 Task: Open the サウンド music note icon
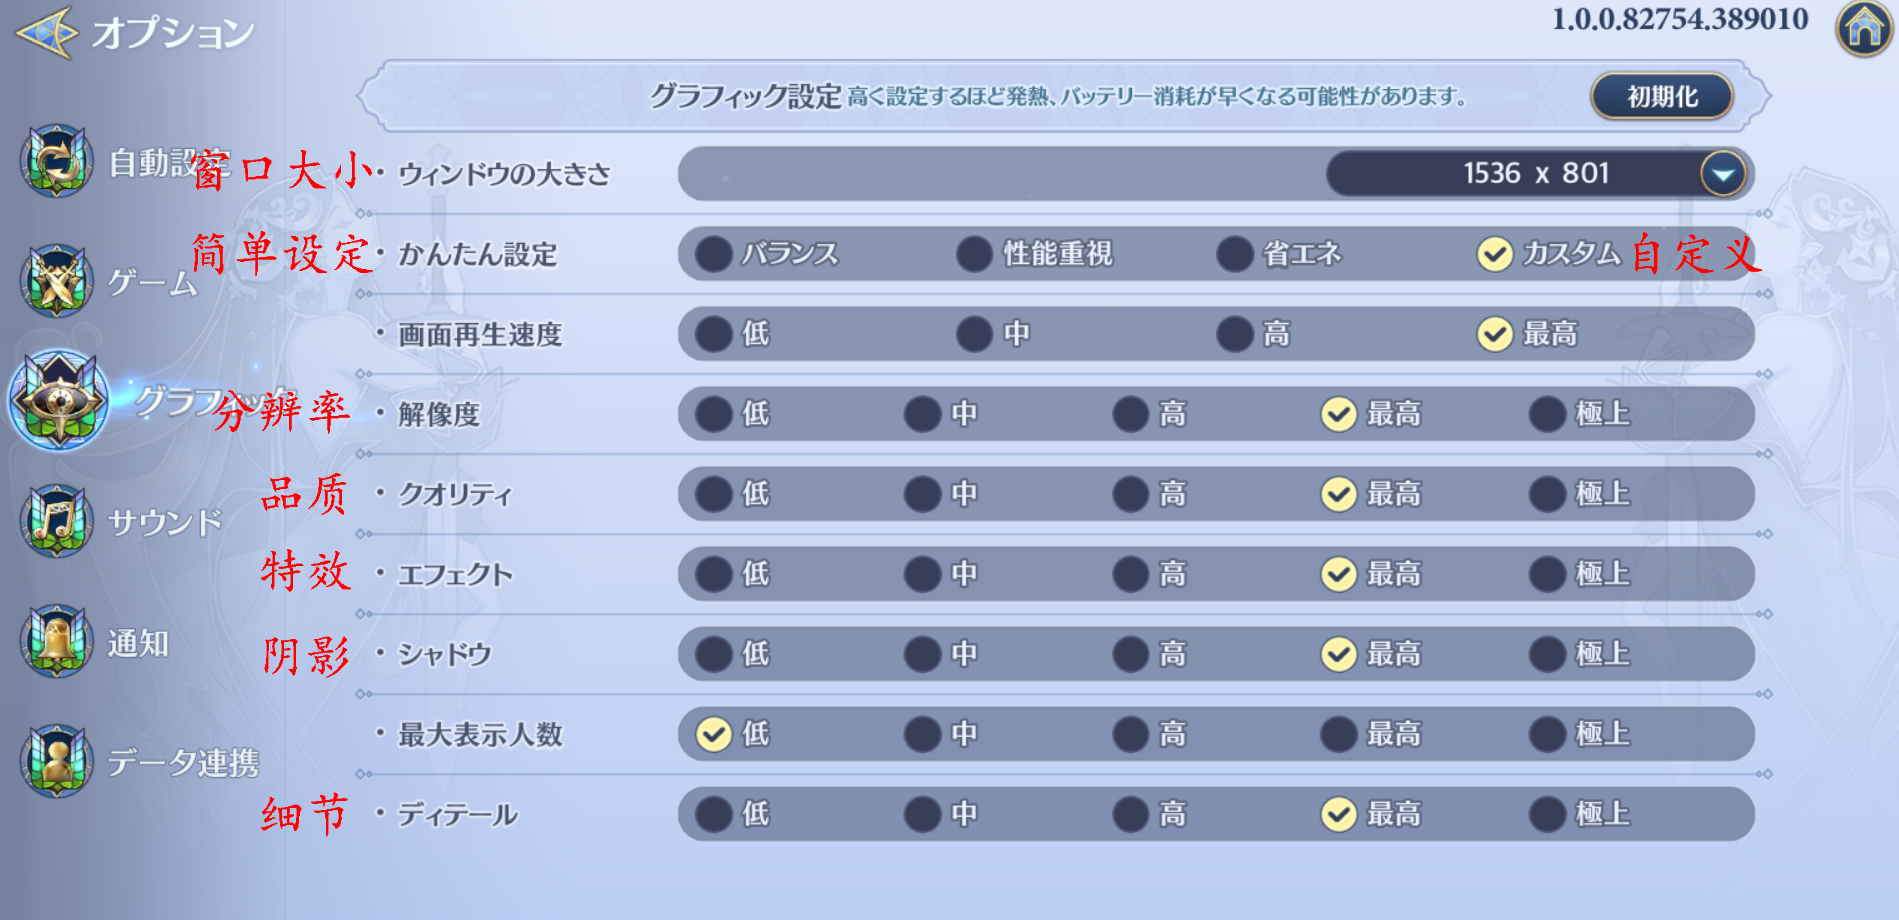tap(57, 521)
